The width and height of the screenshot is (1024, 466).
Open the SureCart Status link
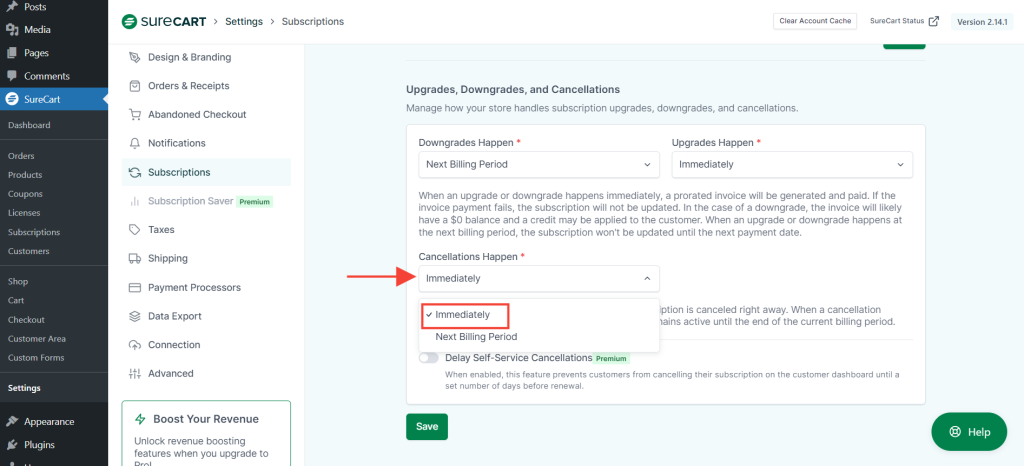tap(904, 21)
